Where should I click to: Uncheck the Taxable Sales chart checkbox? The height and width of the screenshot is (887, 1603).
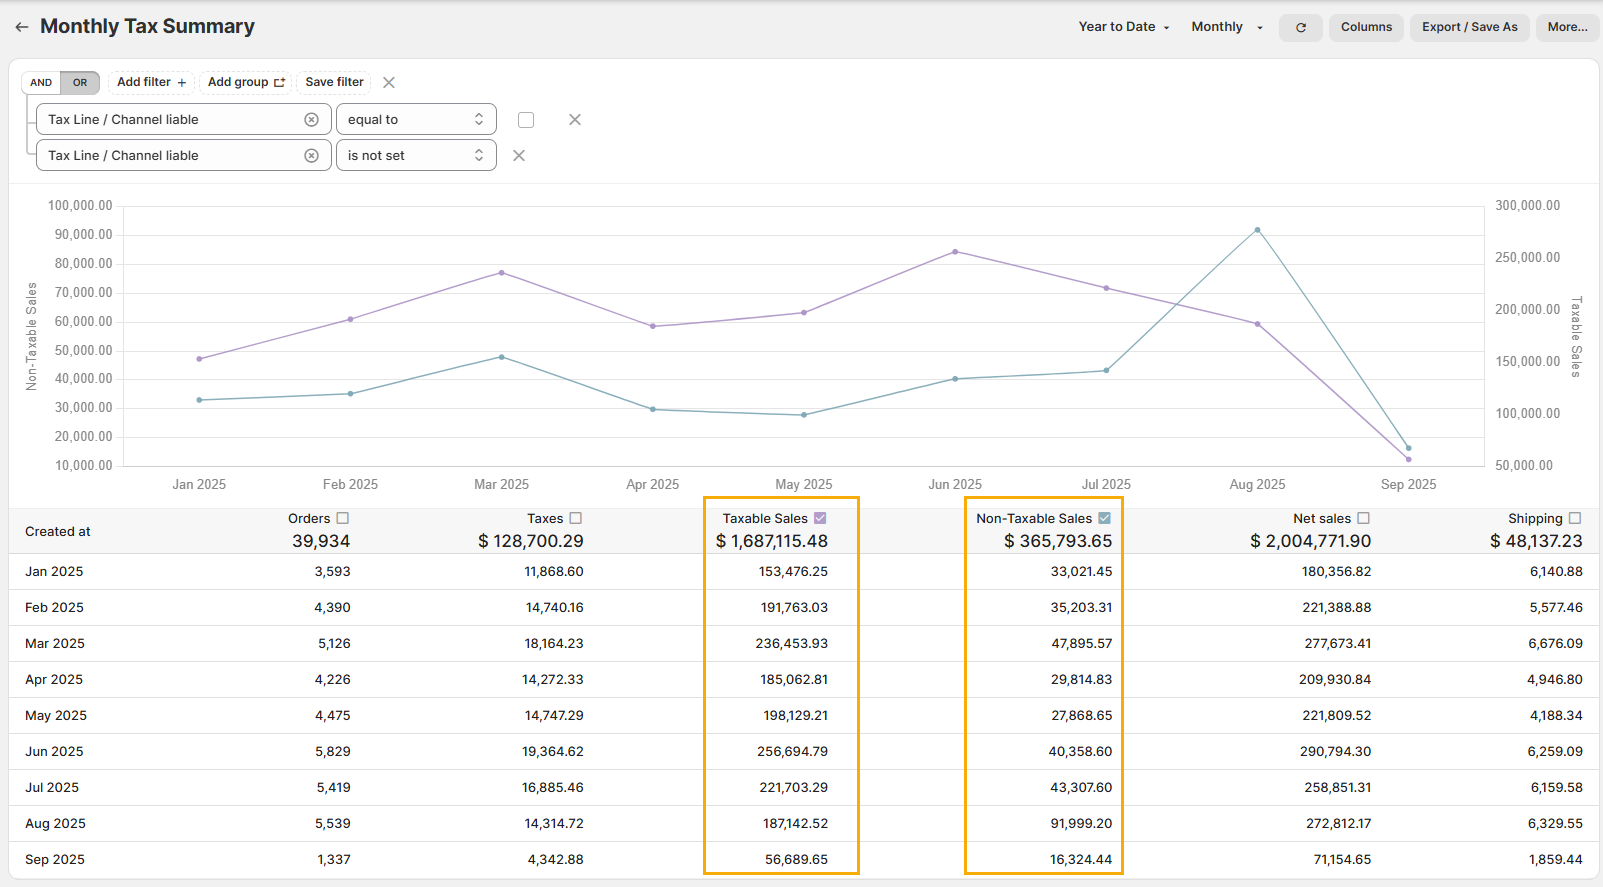click(820, 518)
